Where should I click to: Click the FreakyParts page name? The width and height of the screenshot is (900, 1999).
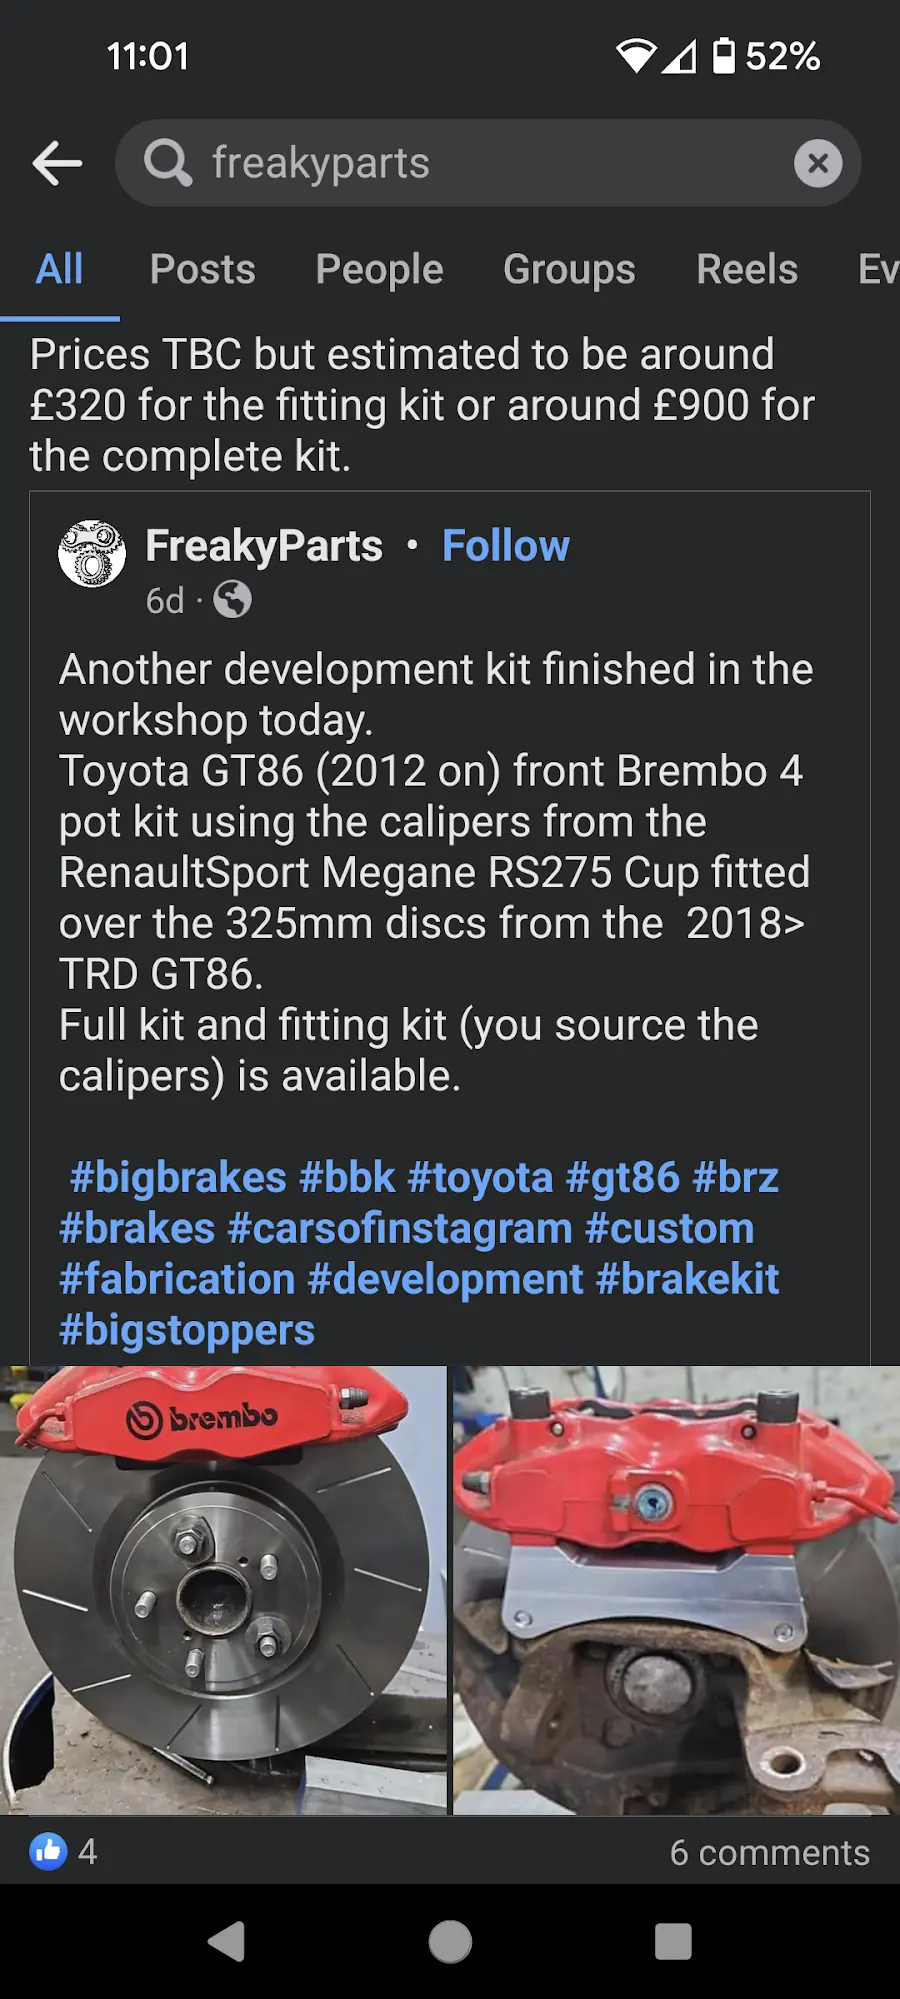264,545
